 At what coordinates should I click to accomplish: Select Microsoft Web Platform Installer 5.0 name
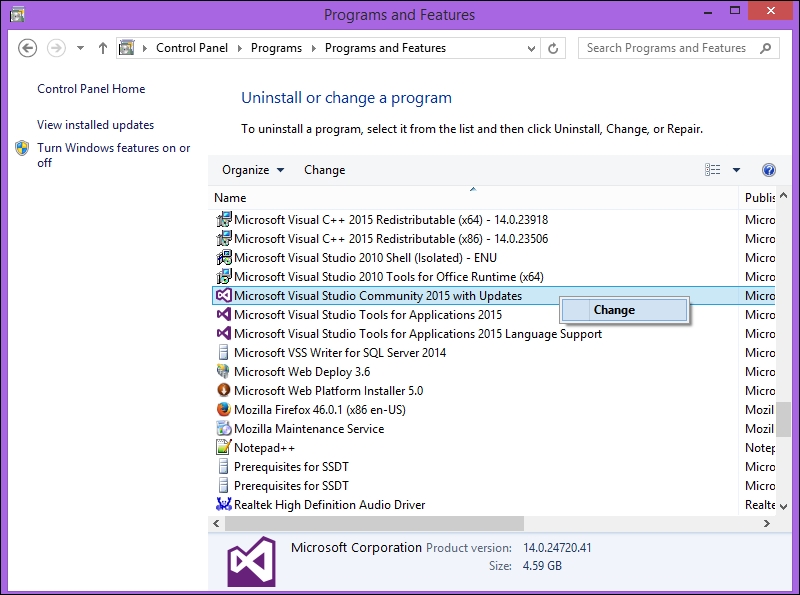[329, 391]
